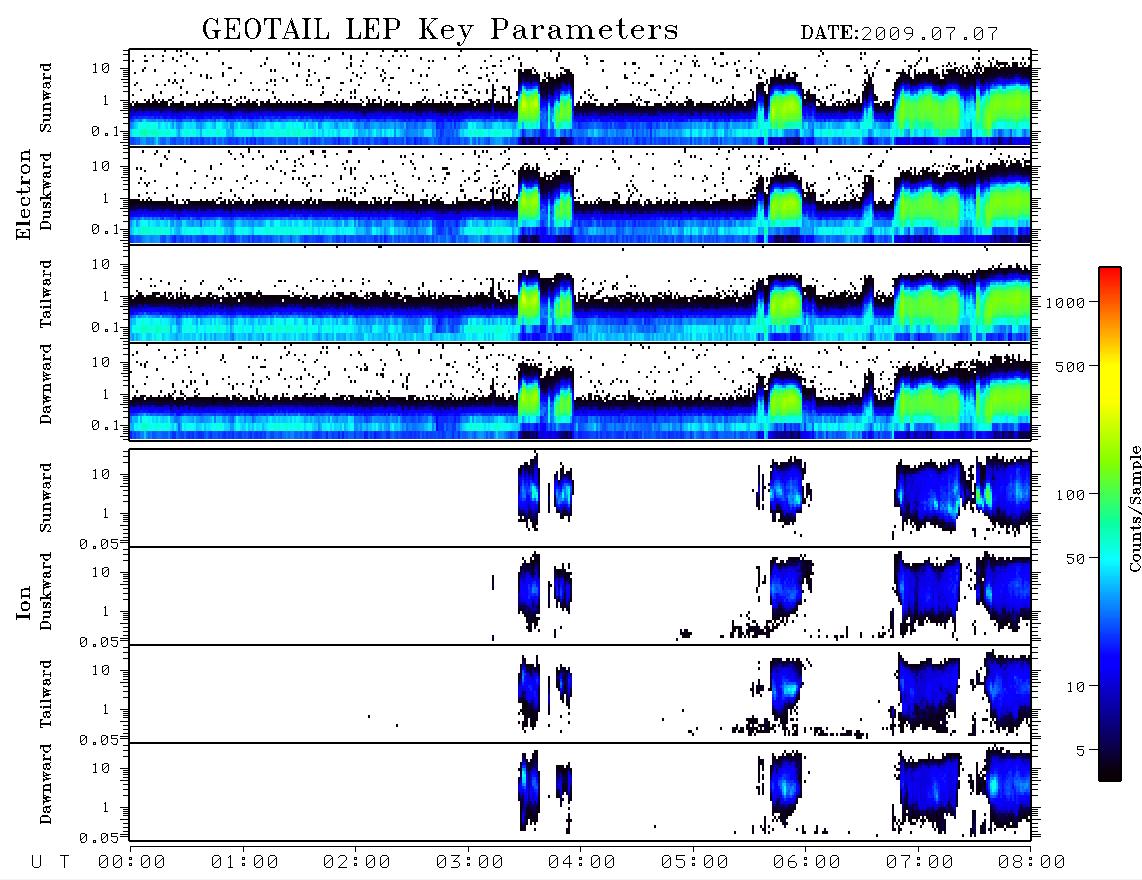The height and width of the screenshot is (880, 1142).
Task: Click the Counts/Sample colorbar label
Action: (1134, 508)
